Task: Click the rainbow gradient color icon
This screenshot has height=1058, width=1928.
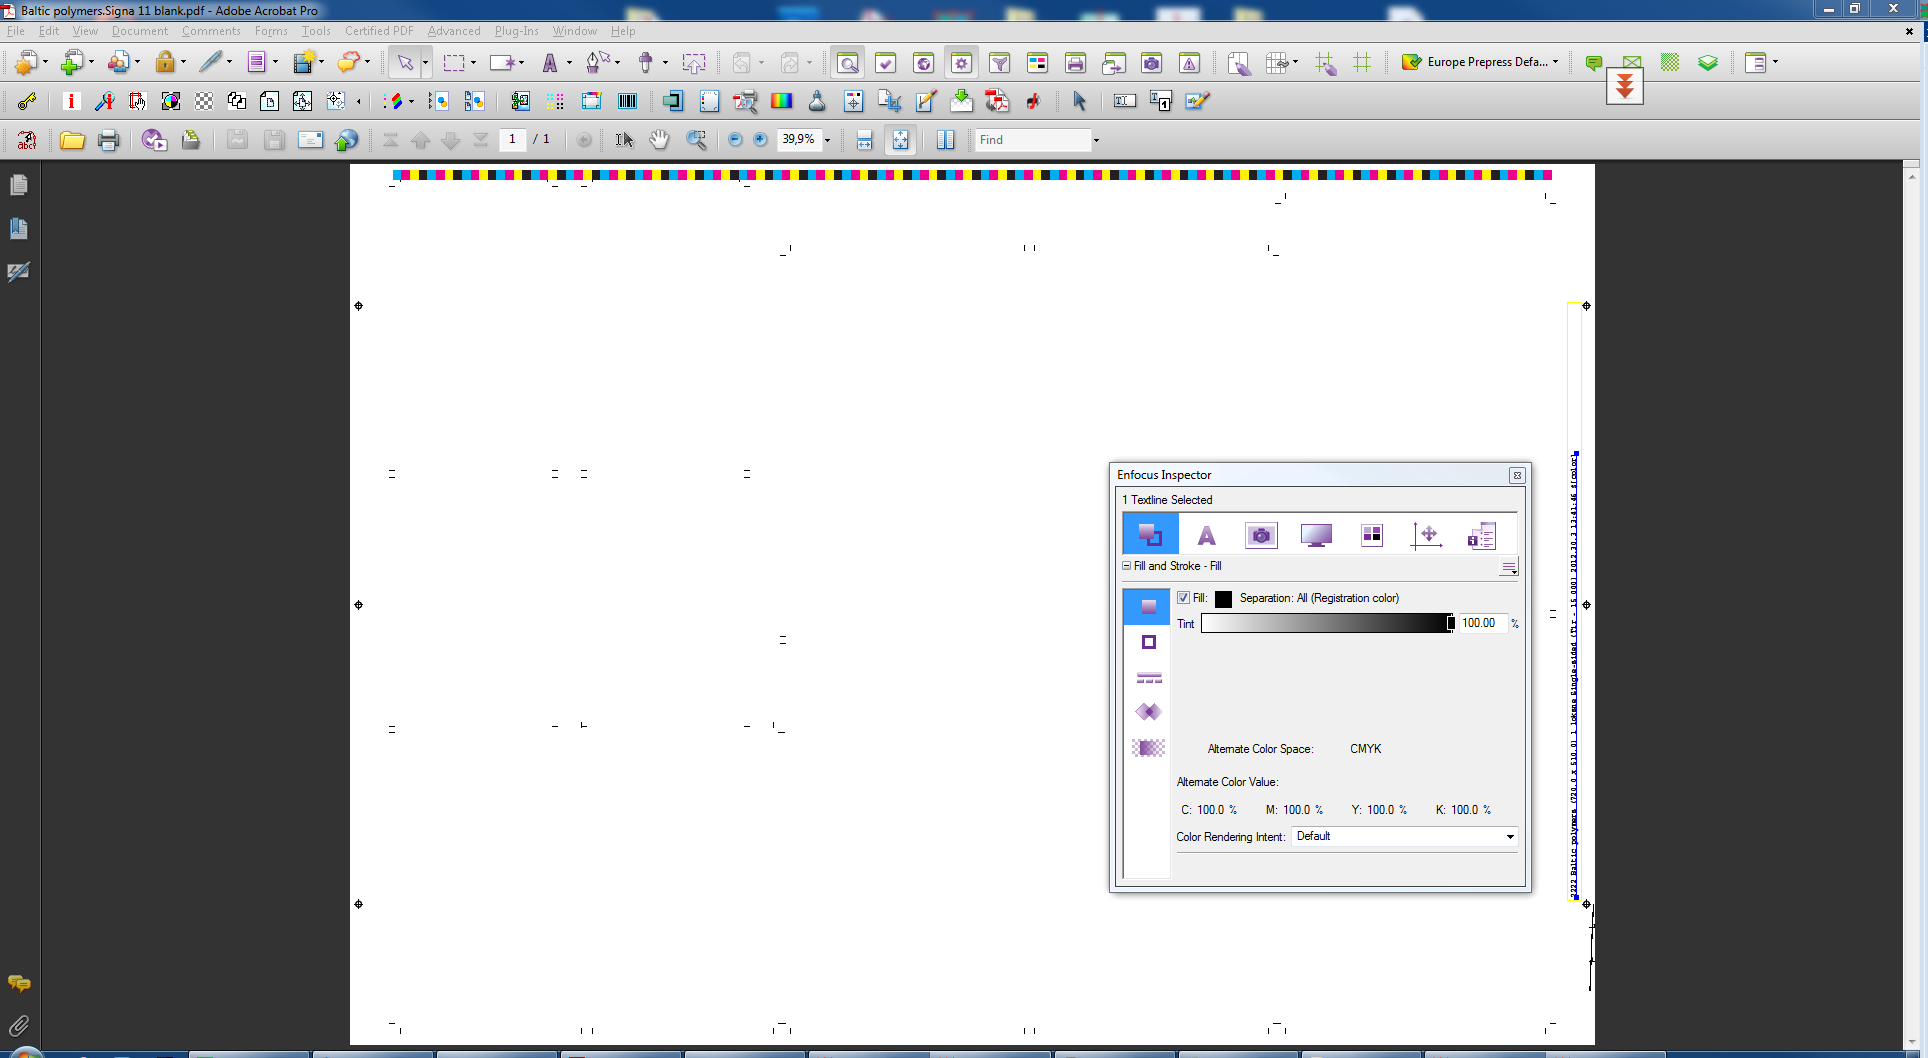Action: pyautogui.click(x=781, y=101)
